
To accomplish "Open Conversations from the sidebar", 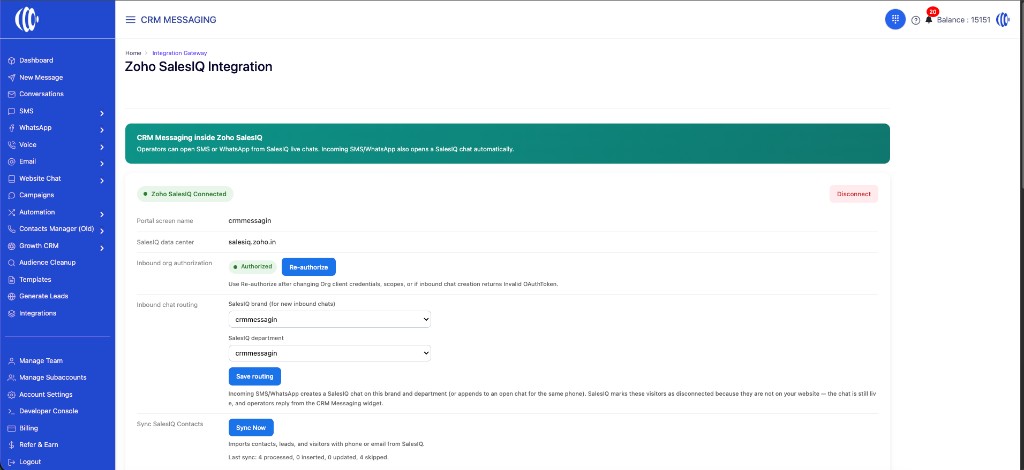I will (x=41, y=94).
